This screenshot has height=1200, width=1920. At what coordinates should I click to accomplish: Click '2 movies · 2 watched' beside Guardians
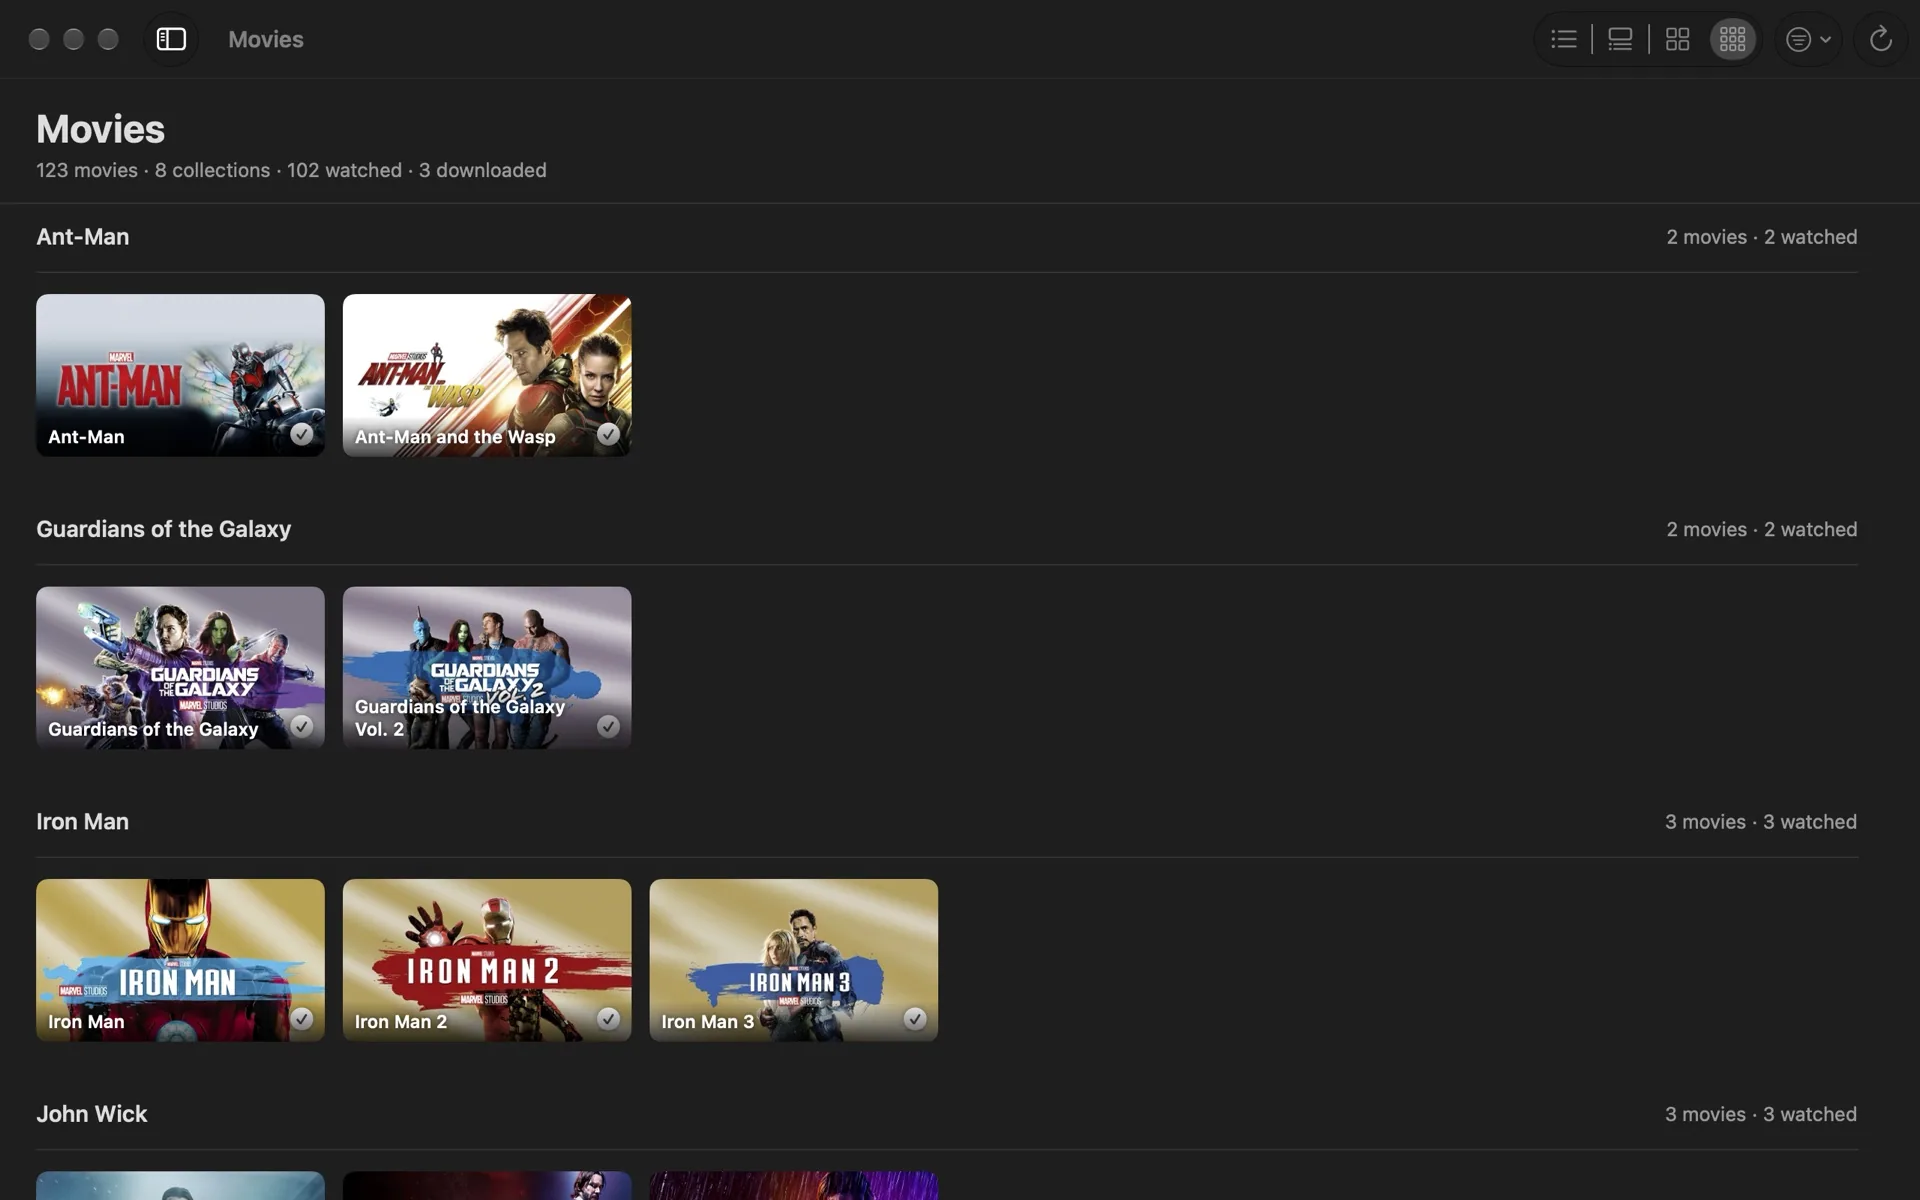coord(1762,529)
